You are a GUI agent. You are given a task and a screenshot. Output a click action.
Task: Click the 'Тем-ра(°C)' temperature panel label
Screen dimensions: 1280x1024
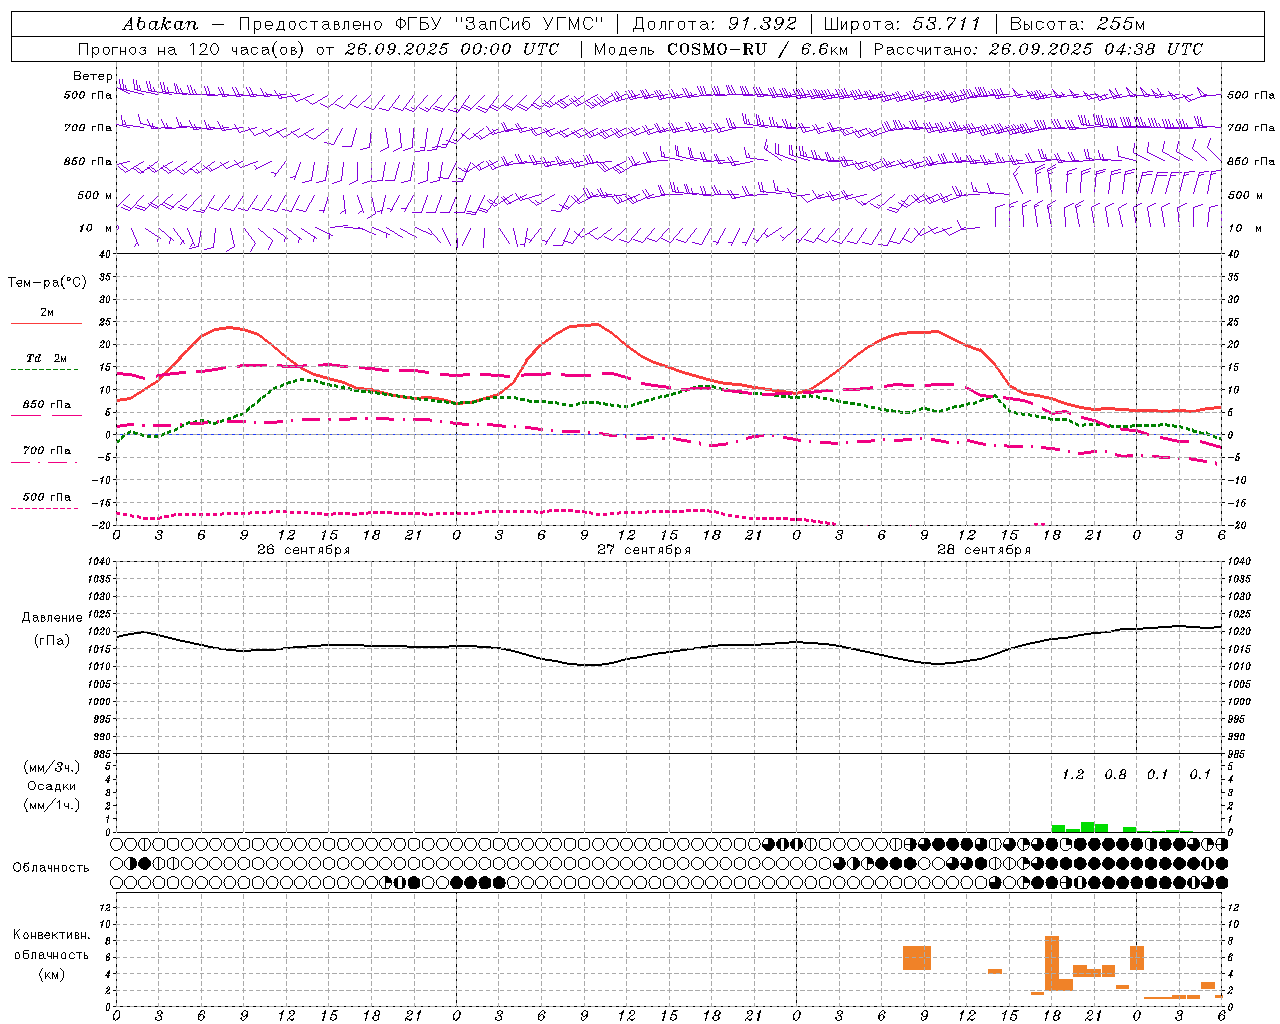47,283
